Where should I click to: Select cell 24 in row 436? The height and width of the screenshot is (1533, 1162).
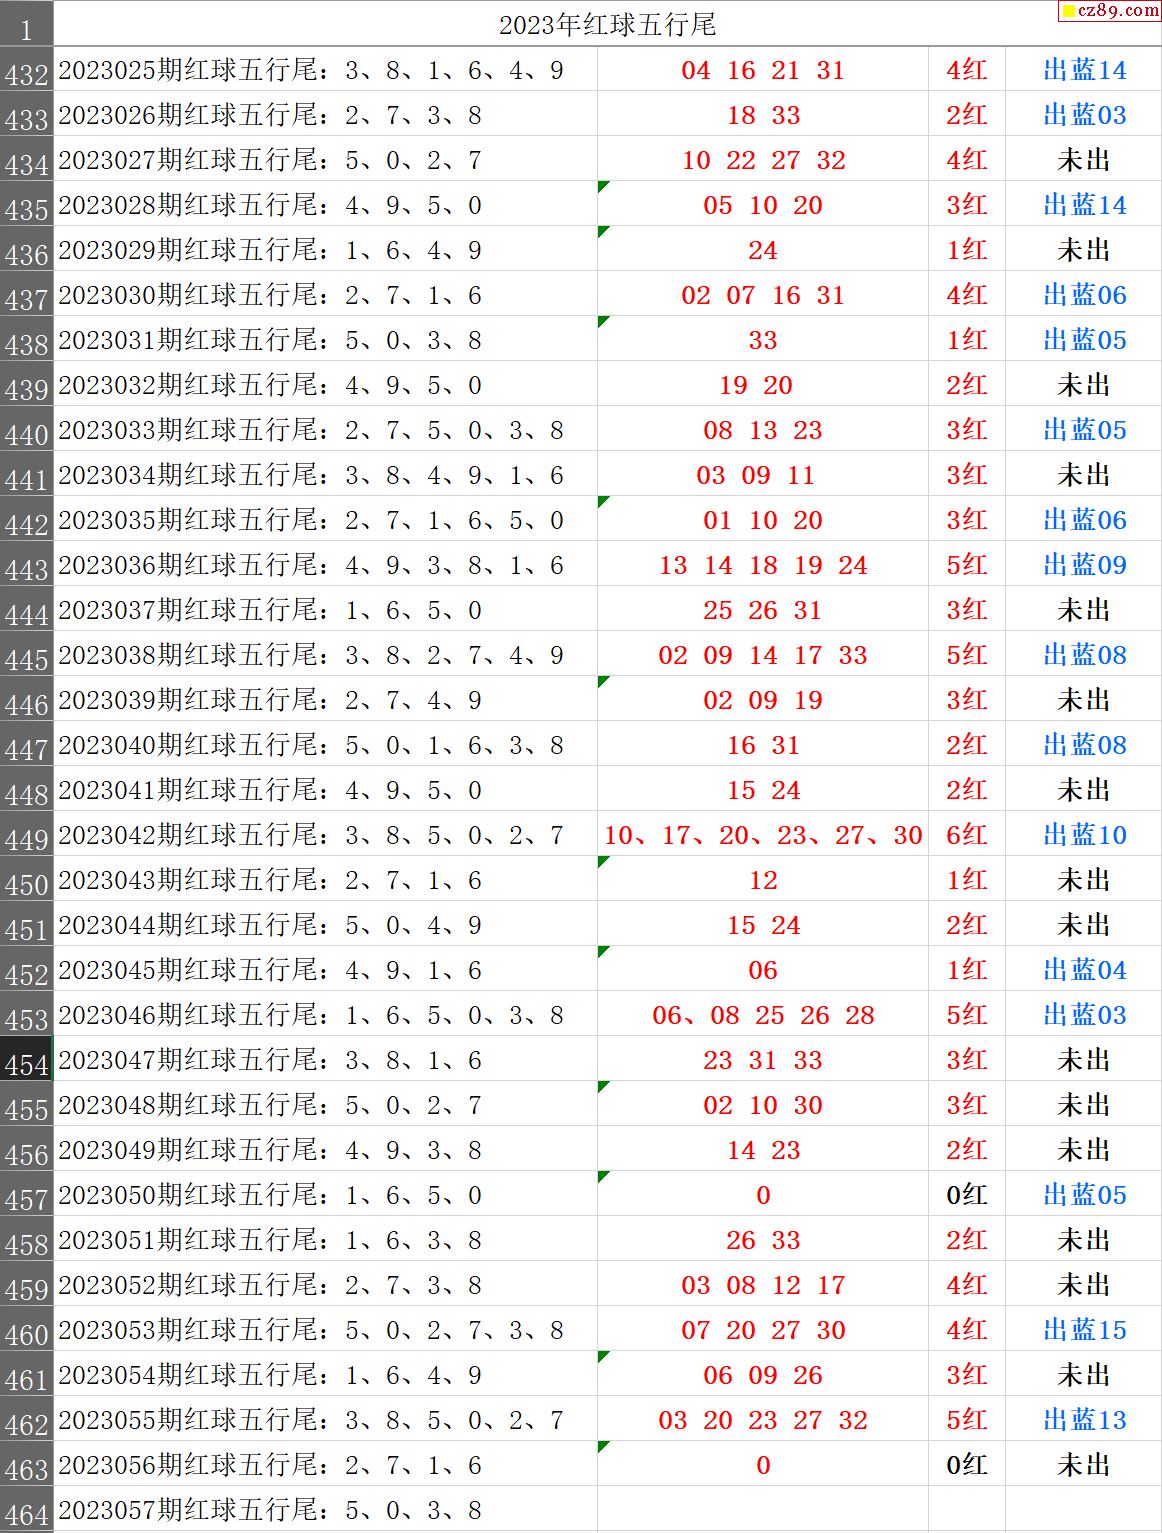point(763,250)
